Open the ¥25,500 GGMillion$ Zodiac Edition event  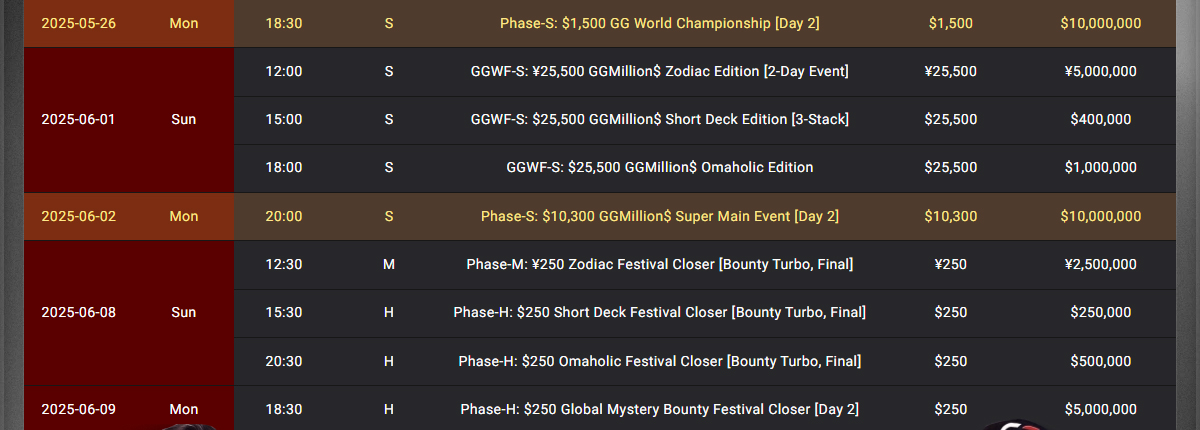click(659, 71)
